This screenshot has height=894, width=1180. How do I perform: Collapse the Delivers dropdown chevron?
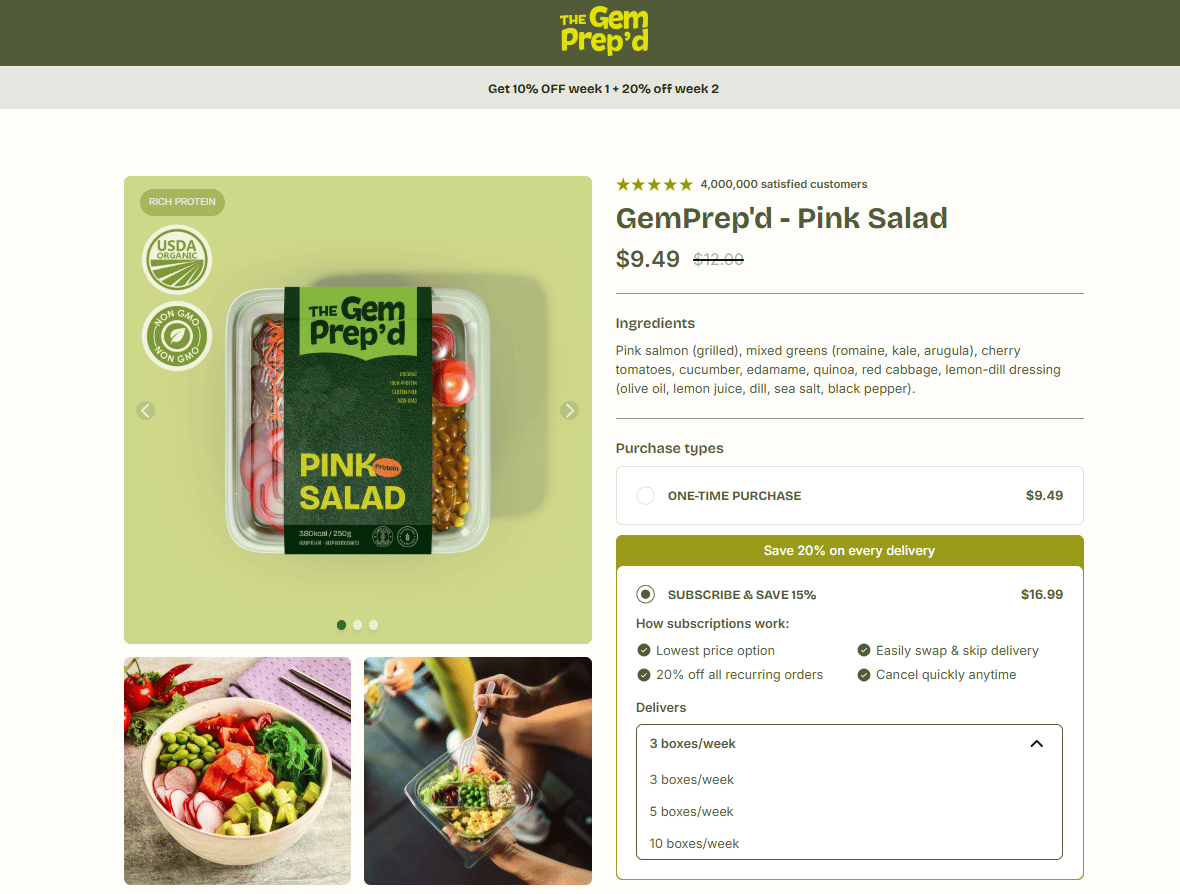click(1036, 743)
